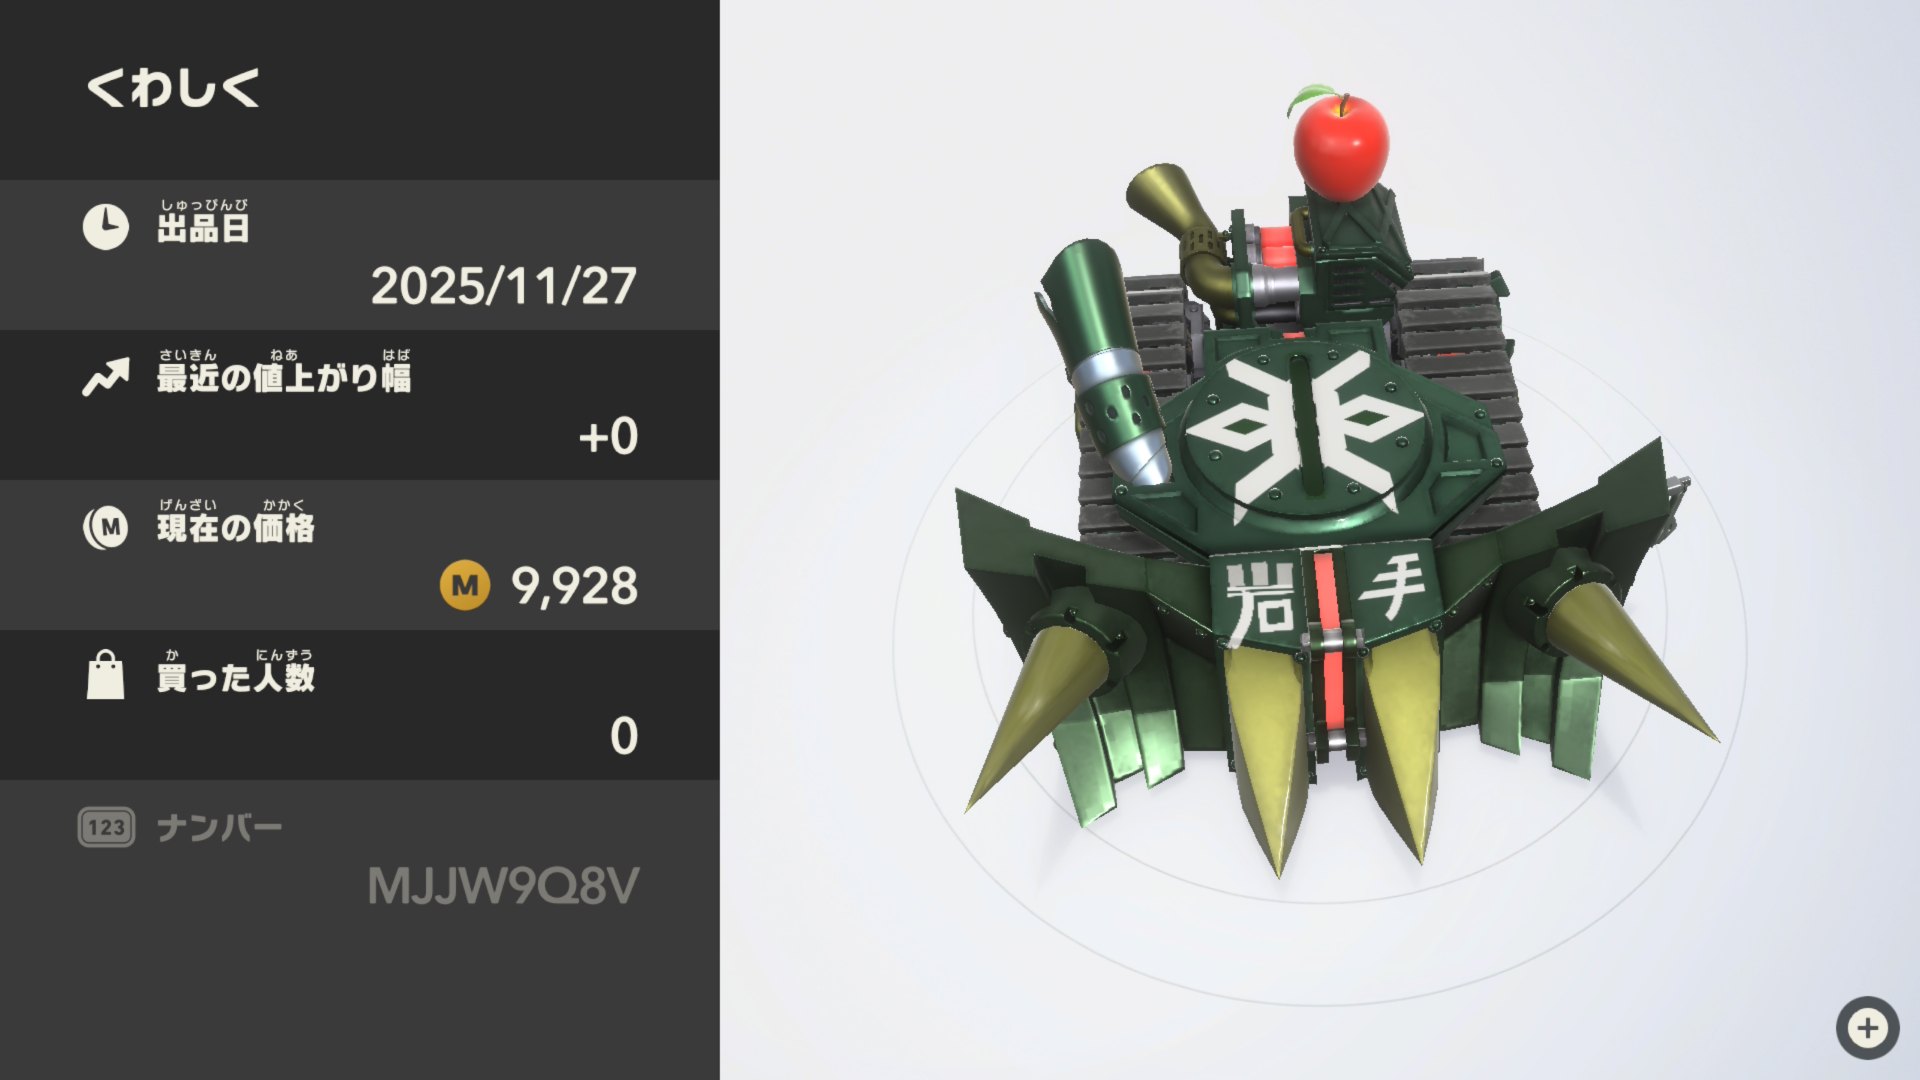Viewport: 1920px width, 1080px height.
Task: Click the price value 9,928
Action: [x=574, y=586]
